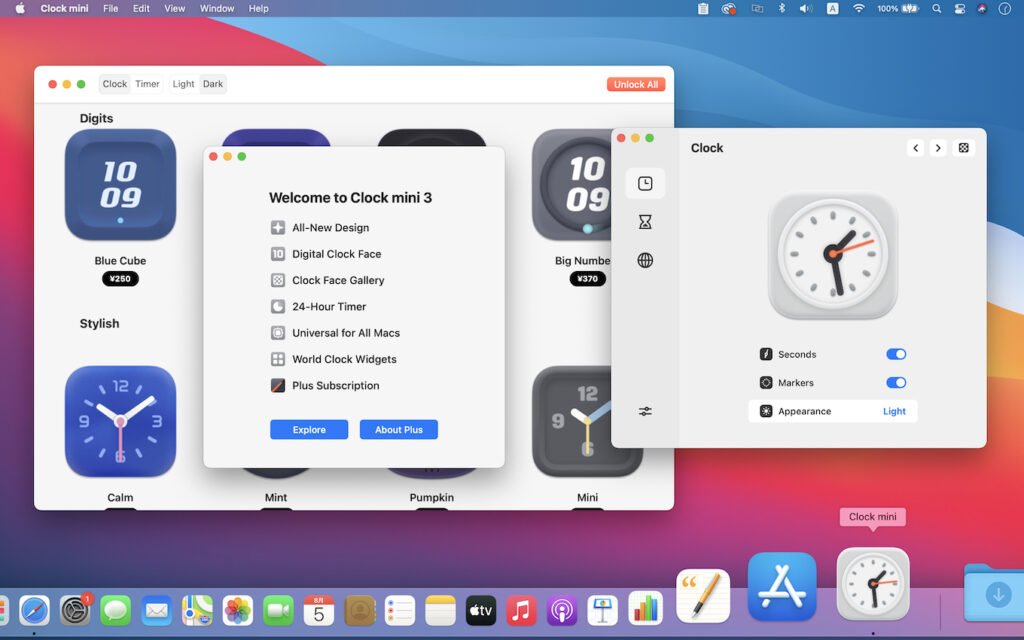Image resolution: width=1024 pixels, height=640 pixels.
Task: Change the Appearance setting from Light
Action: (x=894, y=411)
